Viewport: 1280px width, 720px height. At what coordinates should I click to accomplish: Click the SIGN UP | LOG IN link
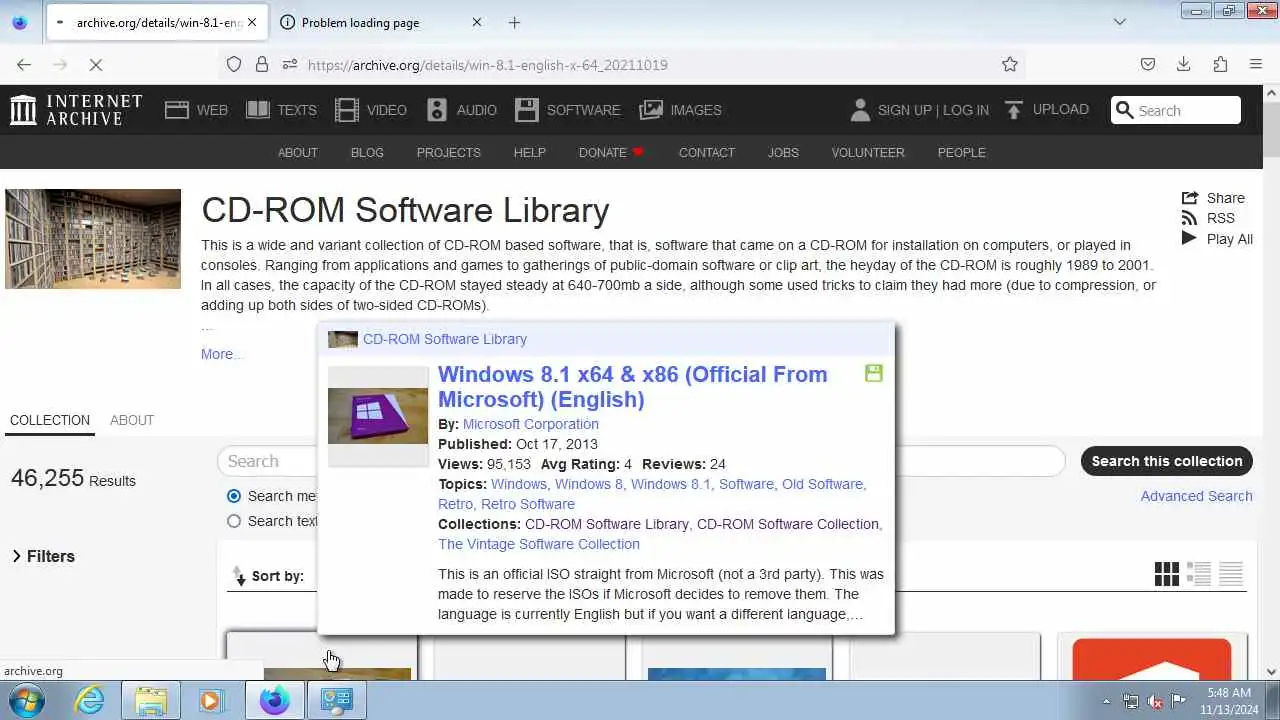(933, 110)
